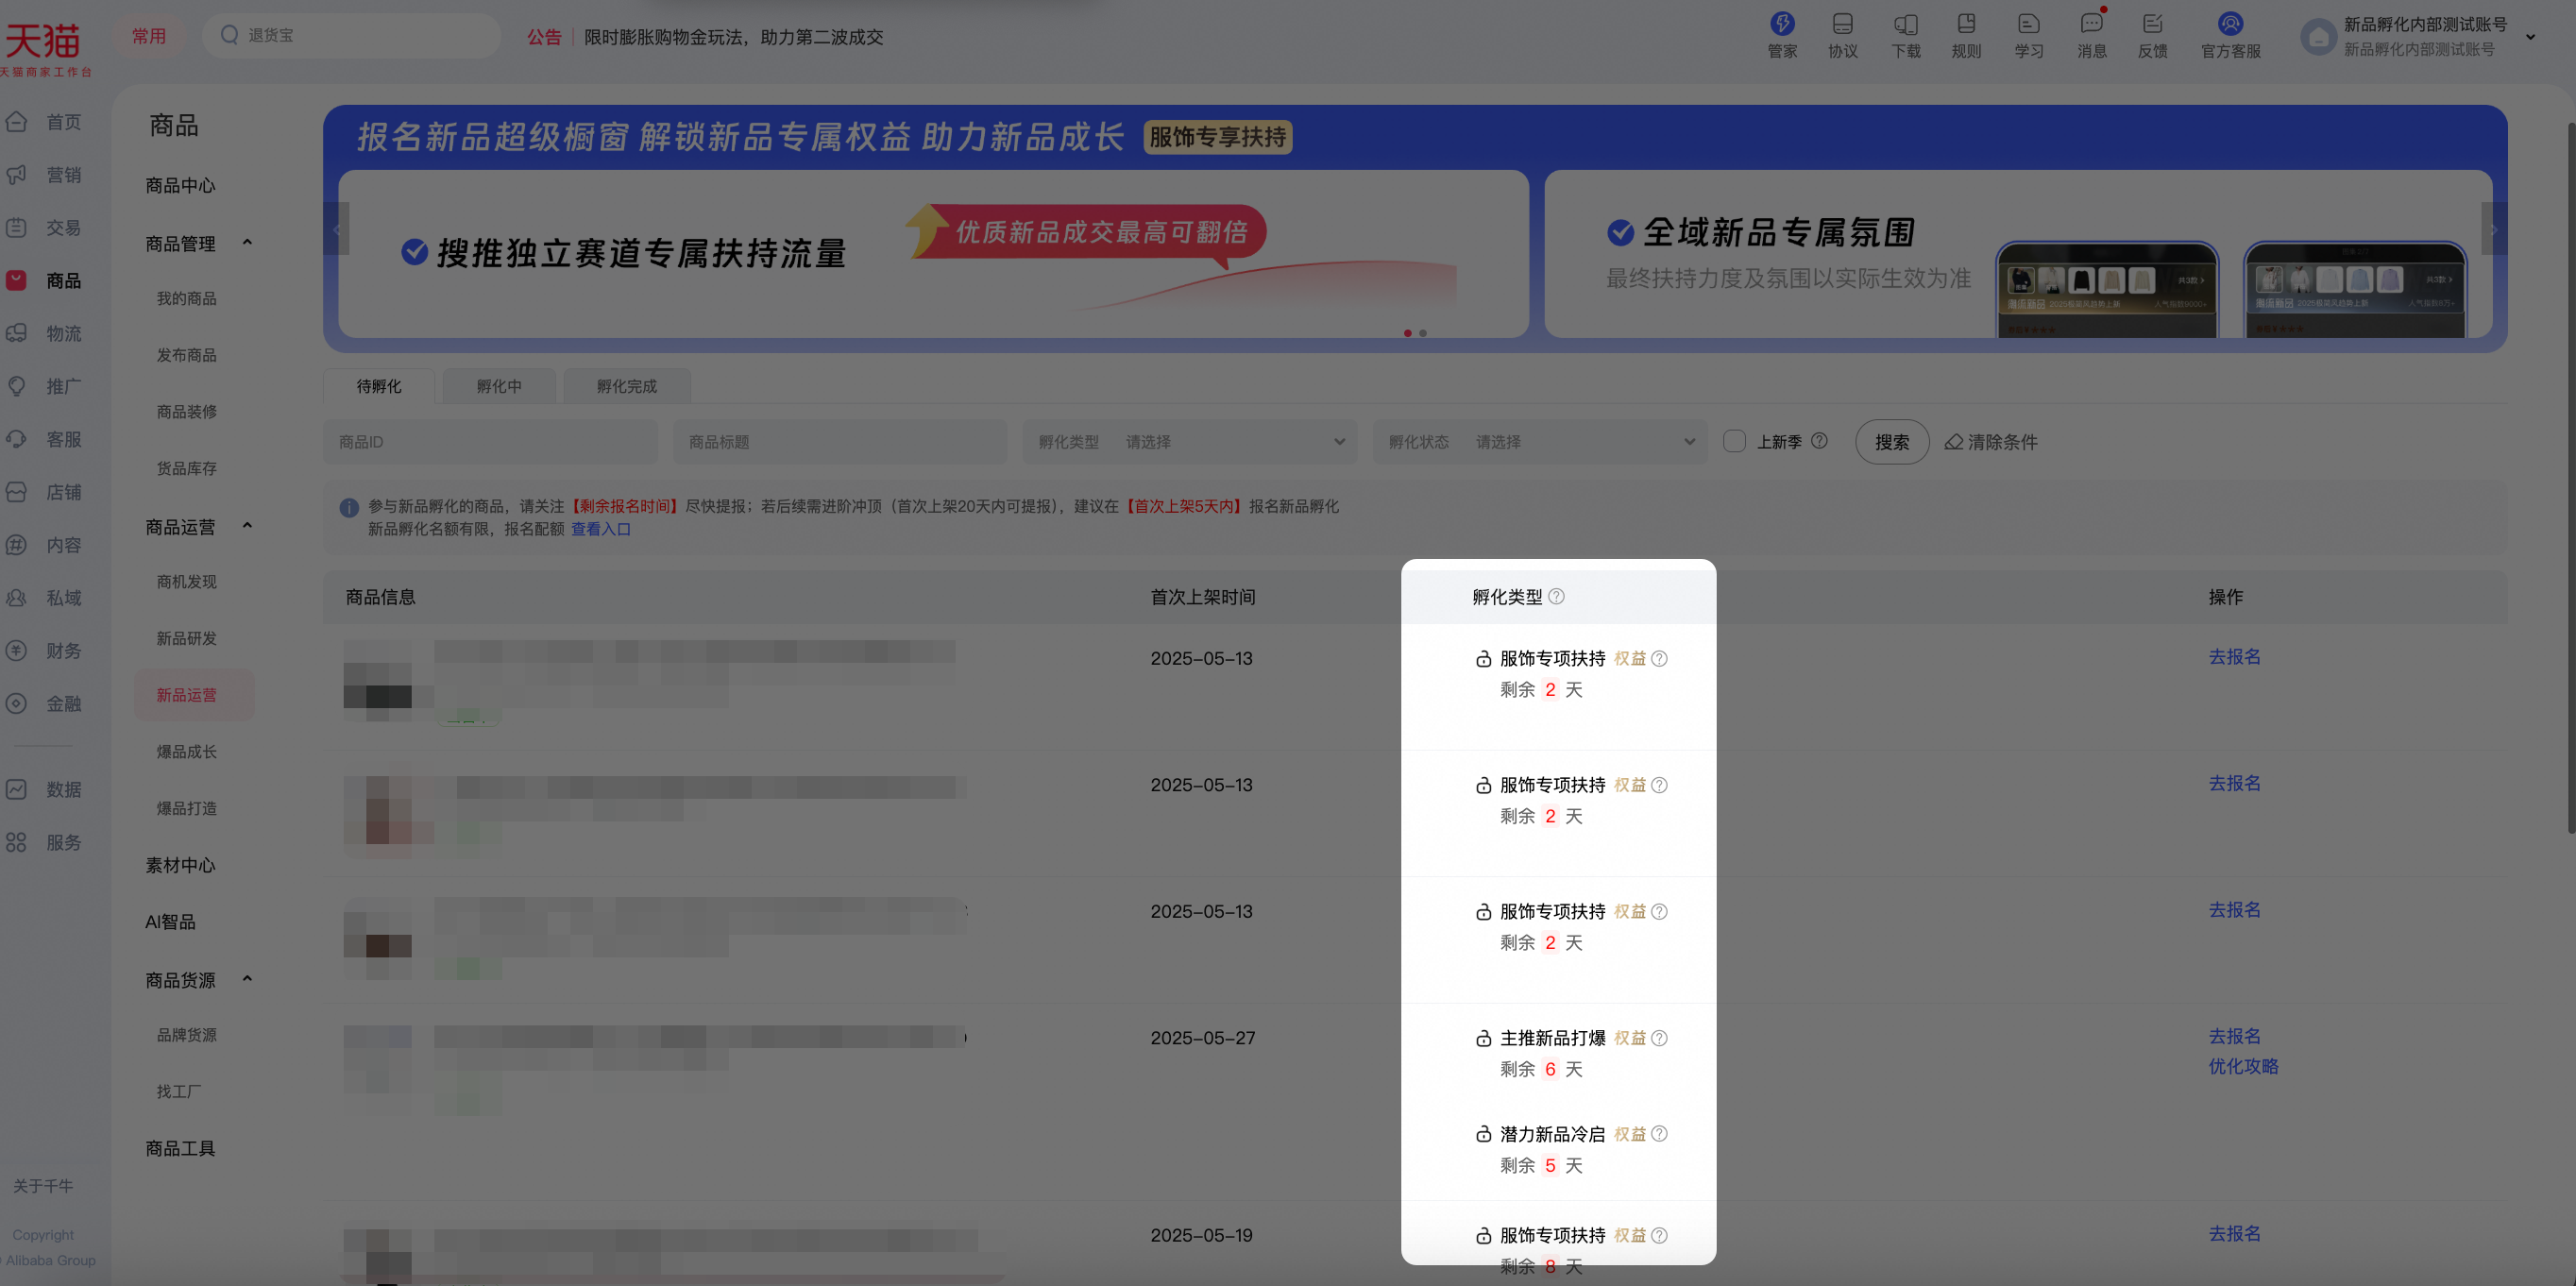Open the 管家 assistant icon

pyautogui.click(x=1782, y=34)
